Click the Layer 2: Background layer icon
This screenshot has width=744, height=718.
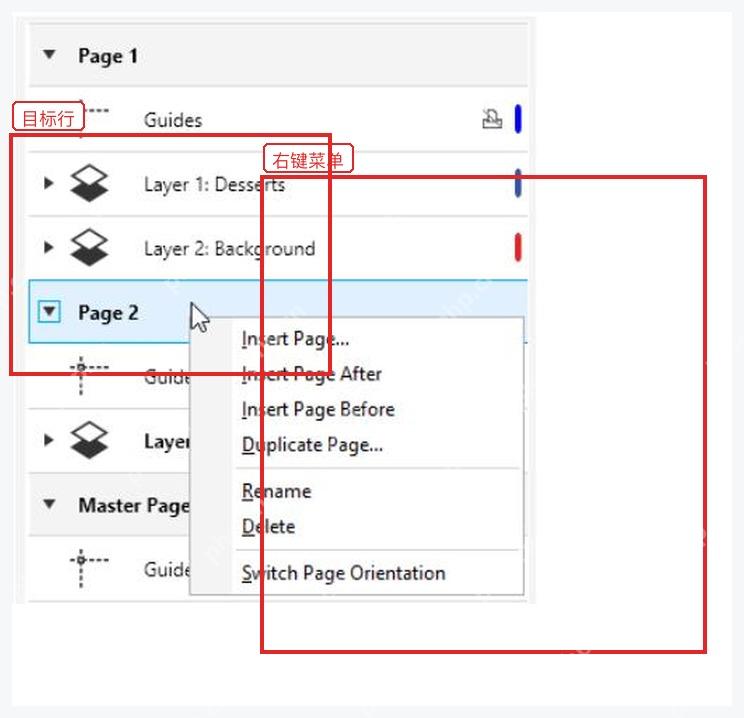click(89, 247)
